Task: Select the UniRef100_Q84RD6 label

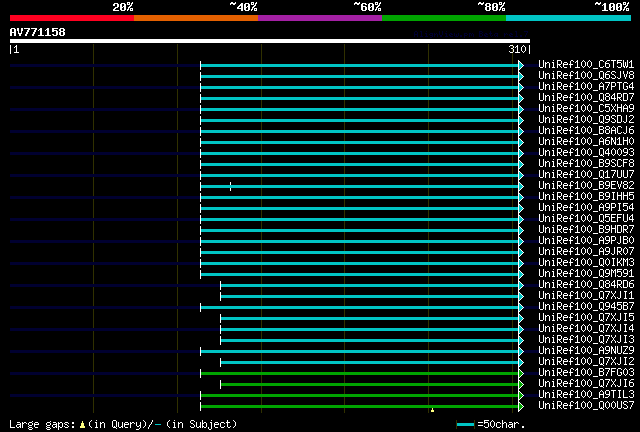Action: [x=586, y=285]
